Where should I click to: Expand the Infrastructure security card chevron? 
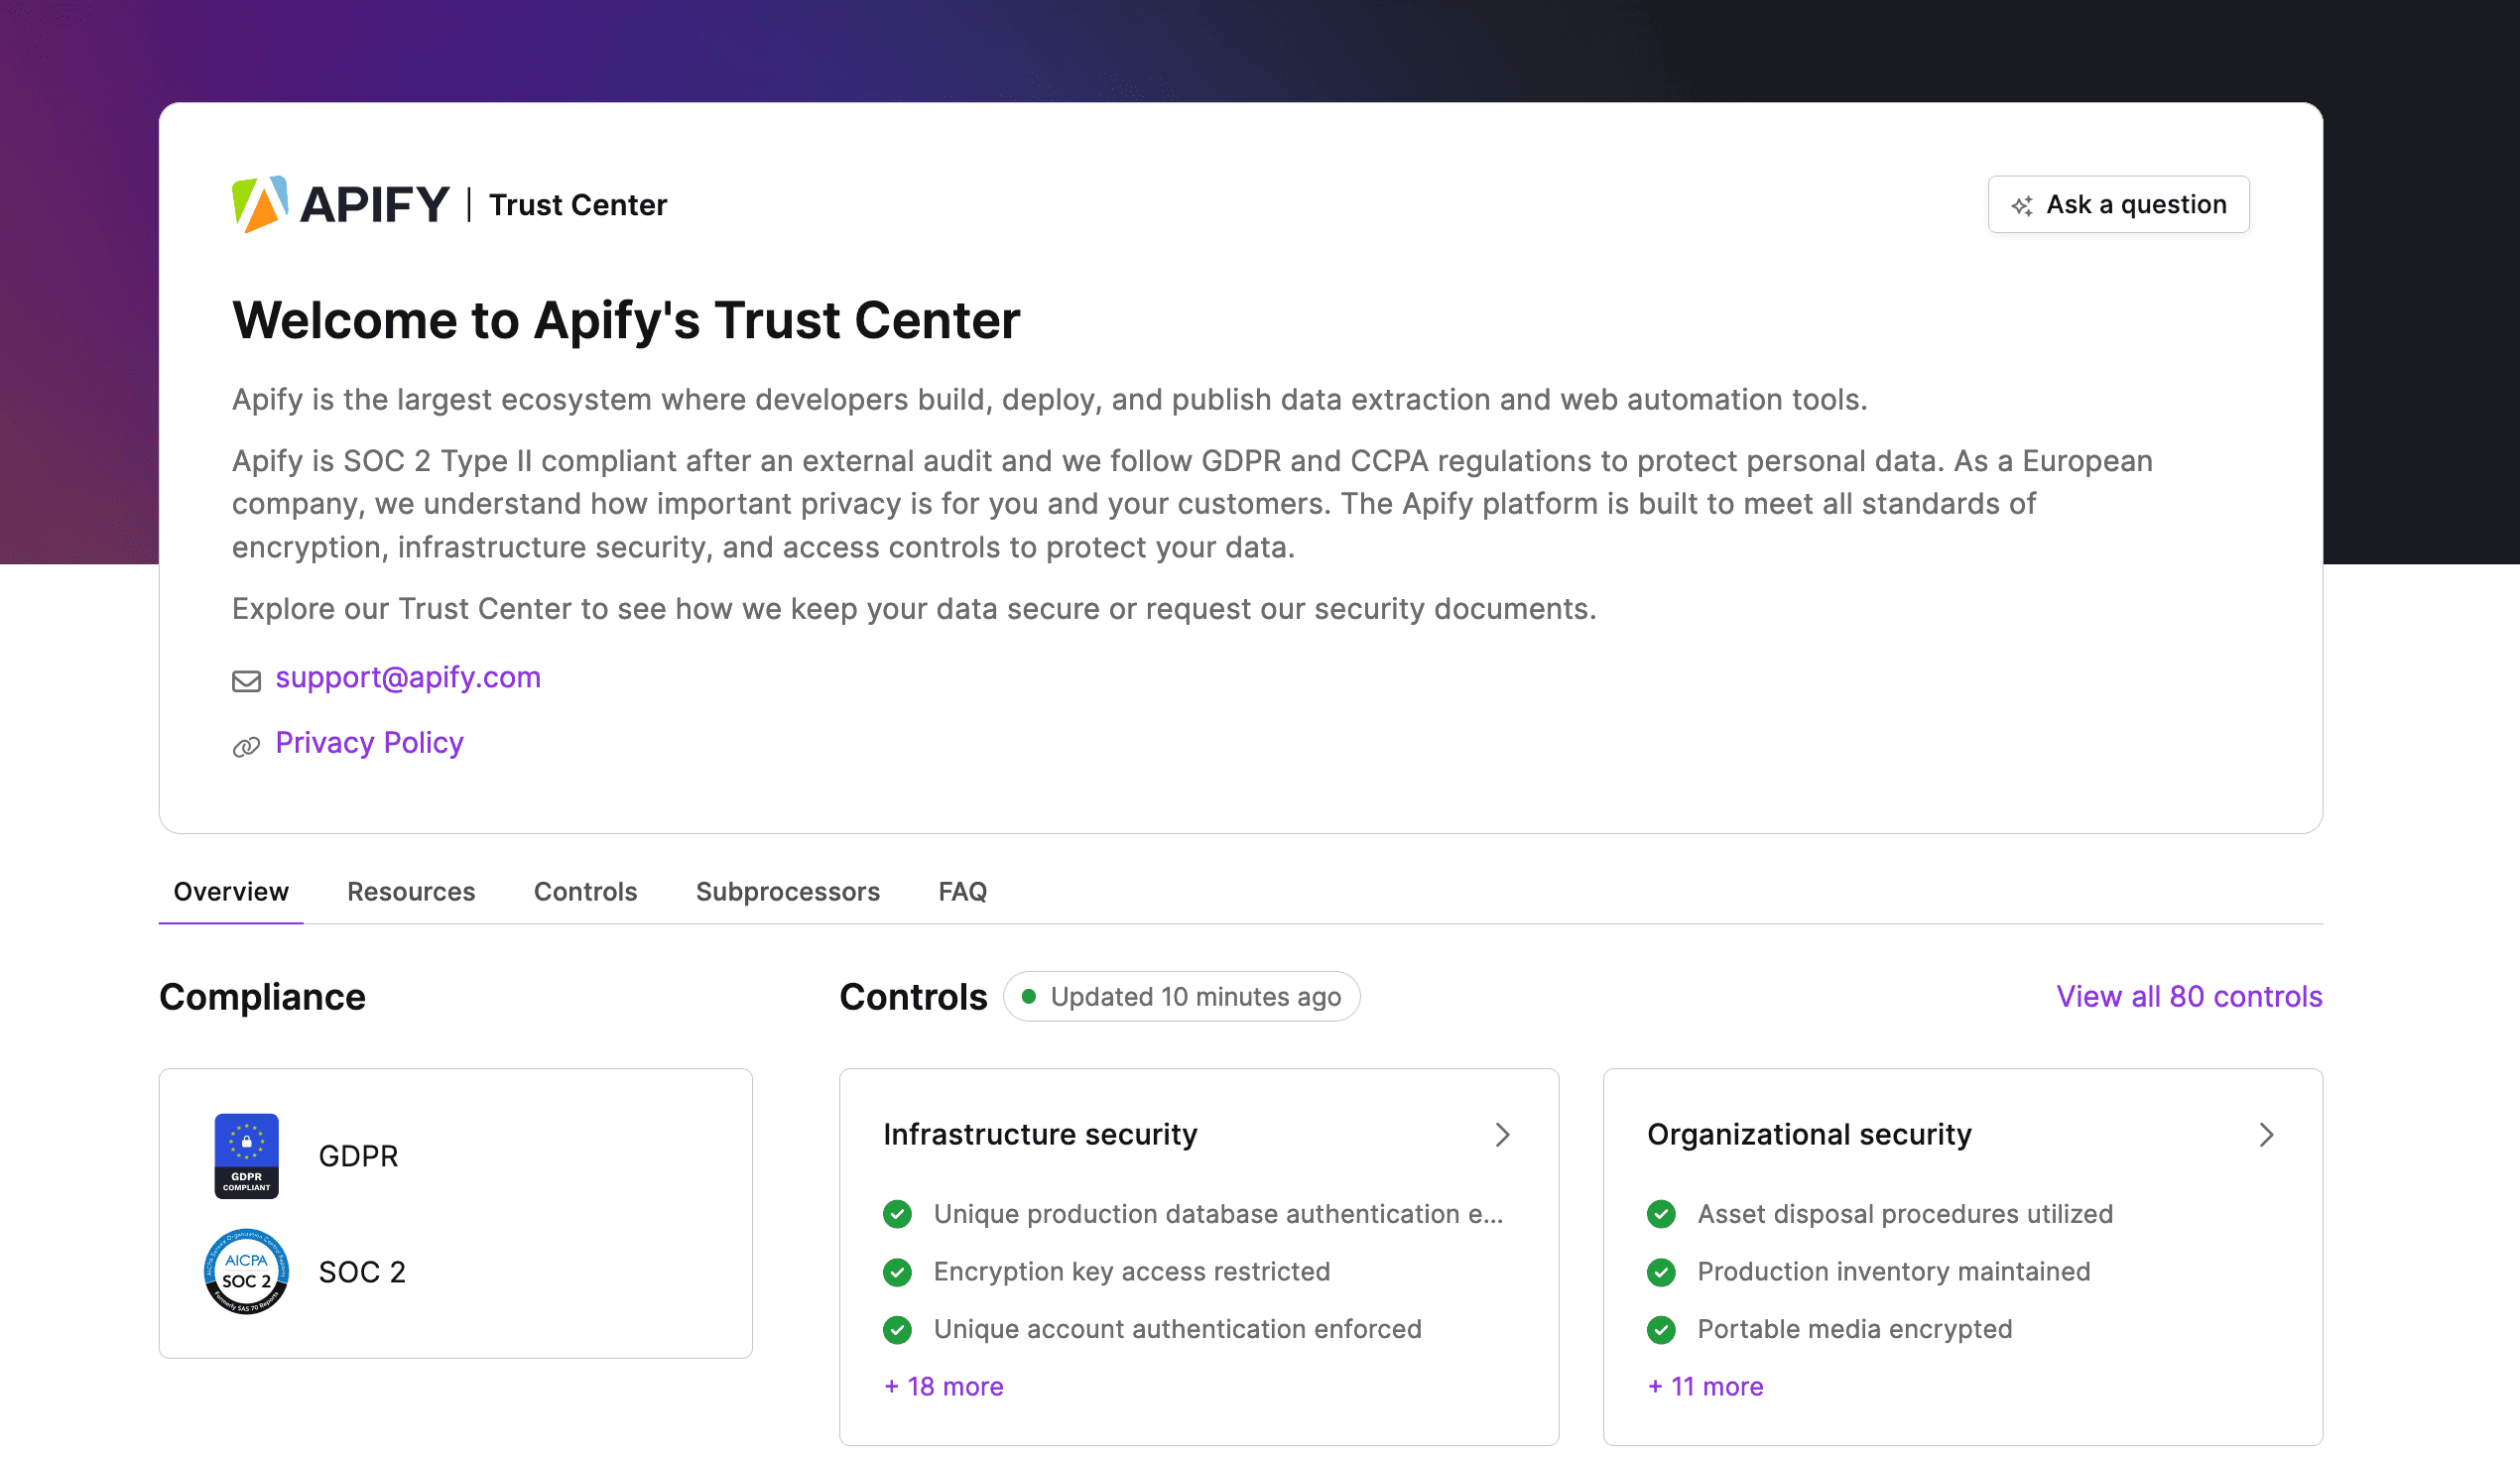click(x=1502, y=1135)
